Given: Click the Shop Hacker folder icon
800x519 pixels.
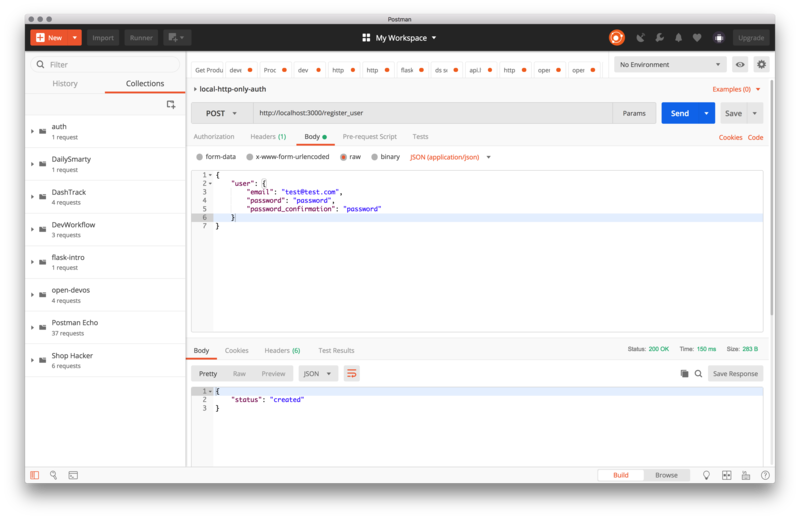Looking at the screenshot, I should (43, 360).
